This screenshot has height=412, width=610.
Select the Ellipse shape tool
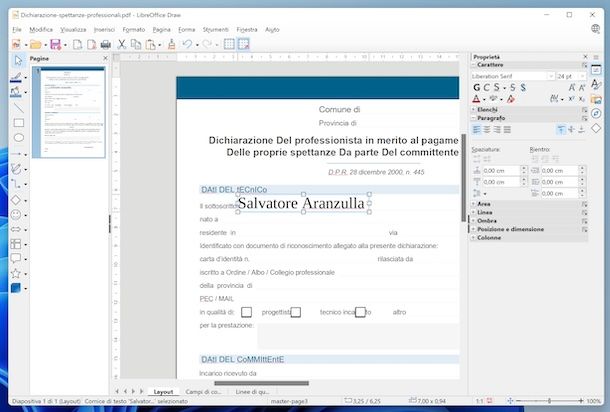click(18, 137)
